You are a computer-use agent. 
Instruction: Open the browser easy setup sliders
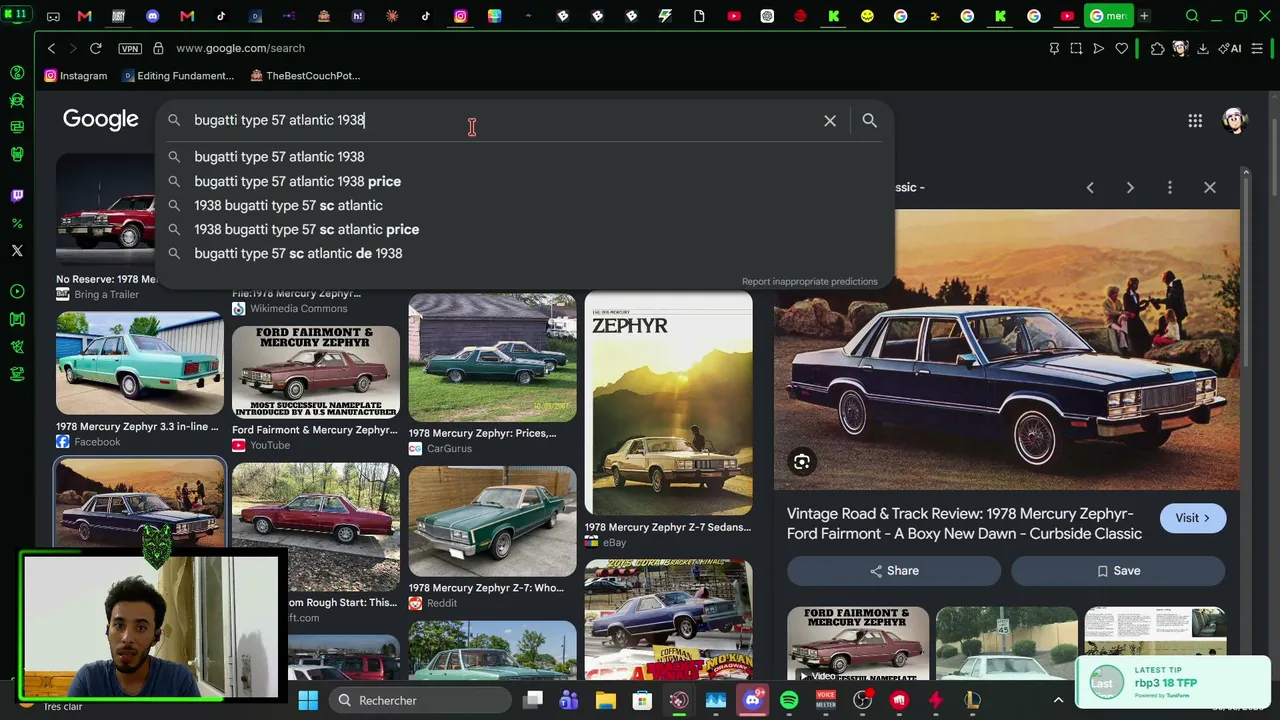tap(1257, 48)
